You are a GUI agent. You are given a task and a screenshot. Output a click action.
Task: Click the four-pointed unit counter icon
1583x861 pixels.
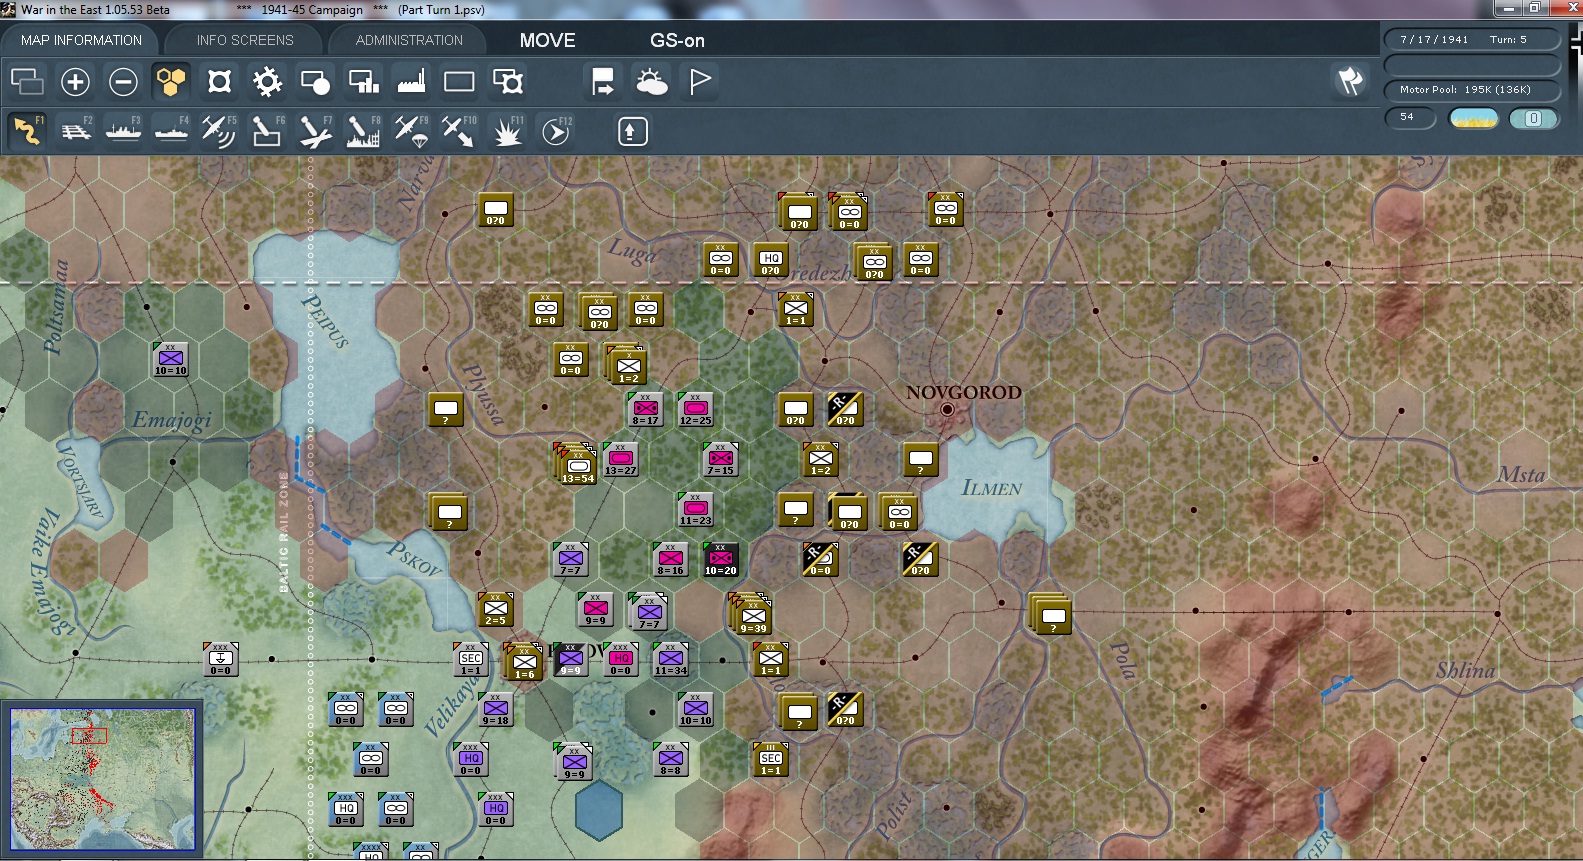219,81
